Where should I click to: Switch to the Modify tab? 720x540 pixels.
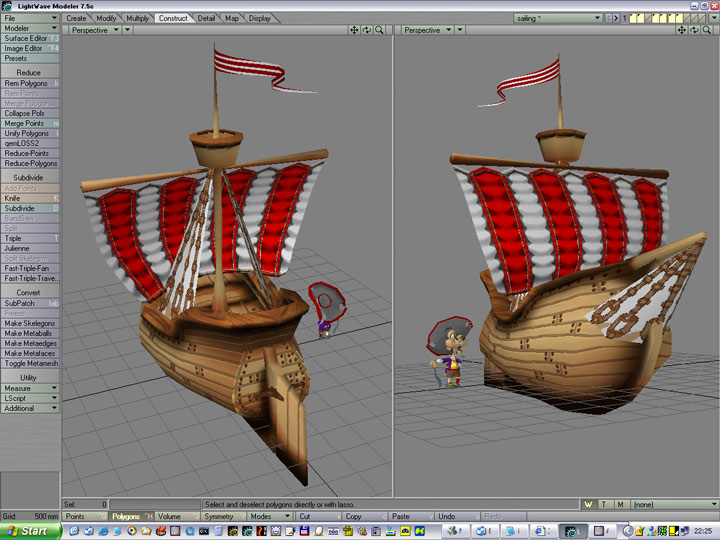[106, 18]
